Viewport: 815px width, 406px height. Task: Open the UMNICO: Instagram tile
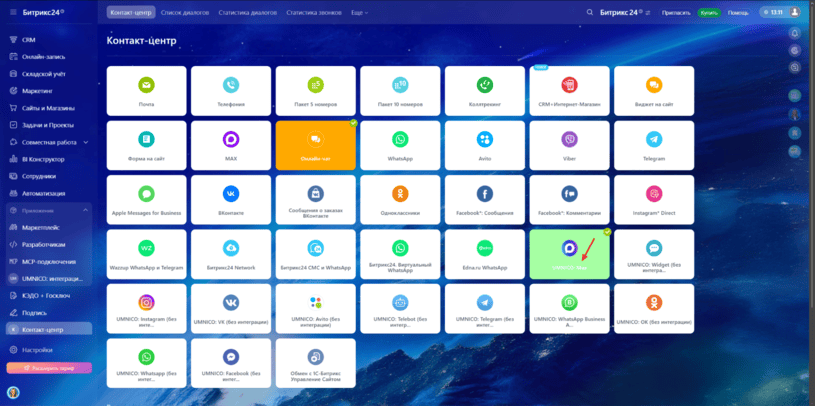point(146,308)
